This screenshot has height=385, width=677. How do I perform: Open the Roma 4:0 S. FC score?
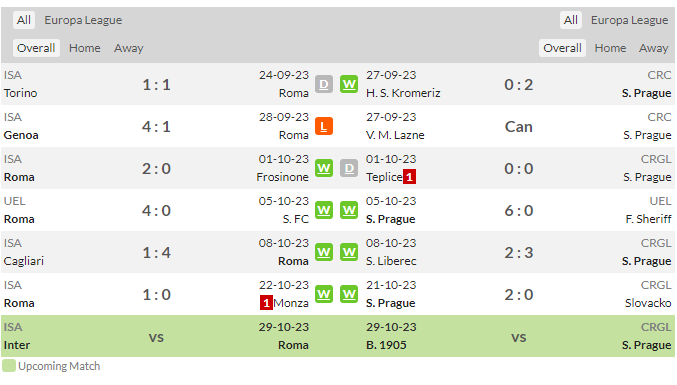[156, 211]
